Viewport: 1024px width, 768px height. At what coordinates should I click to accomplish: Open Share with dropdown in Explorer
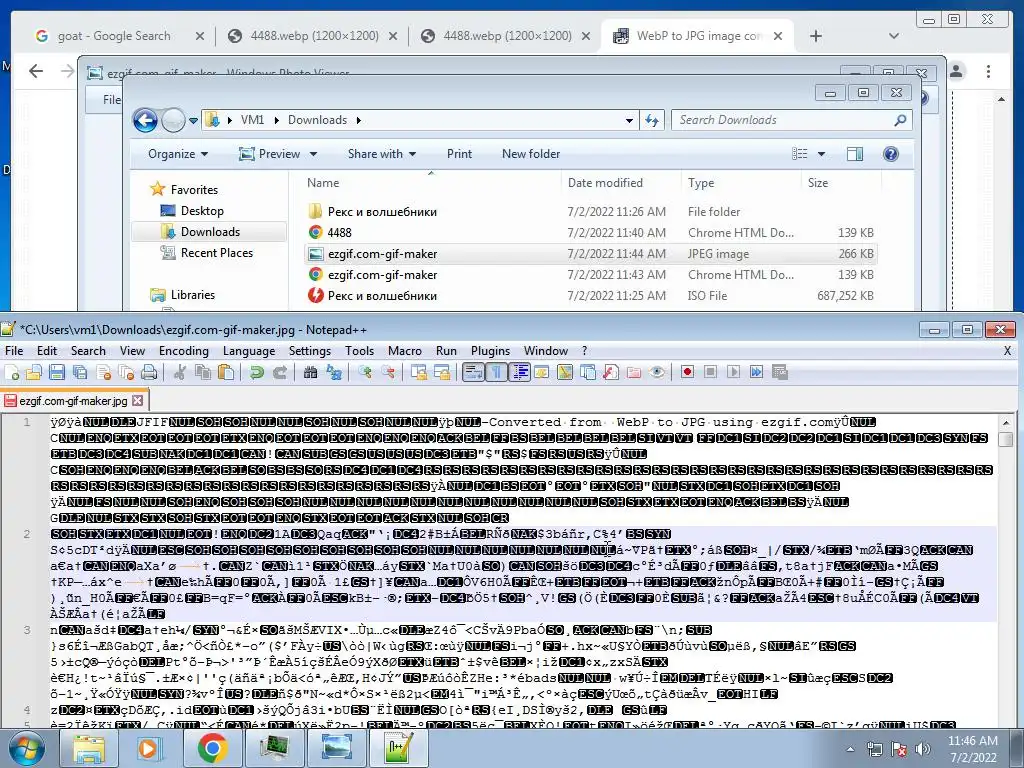[381, 153]
